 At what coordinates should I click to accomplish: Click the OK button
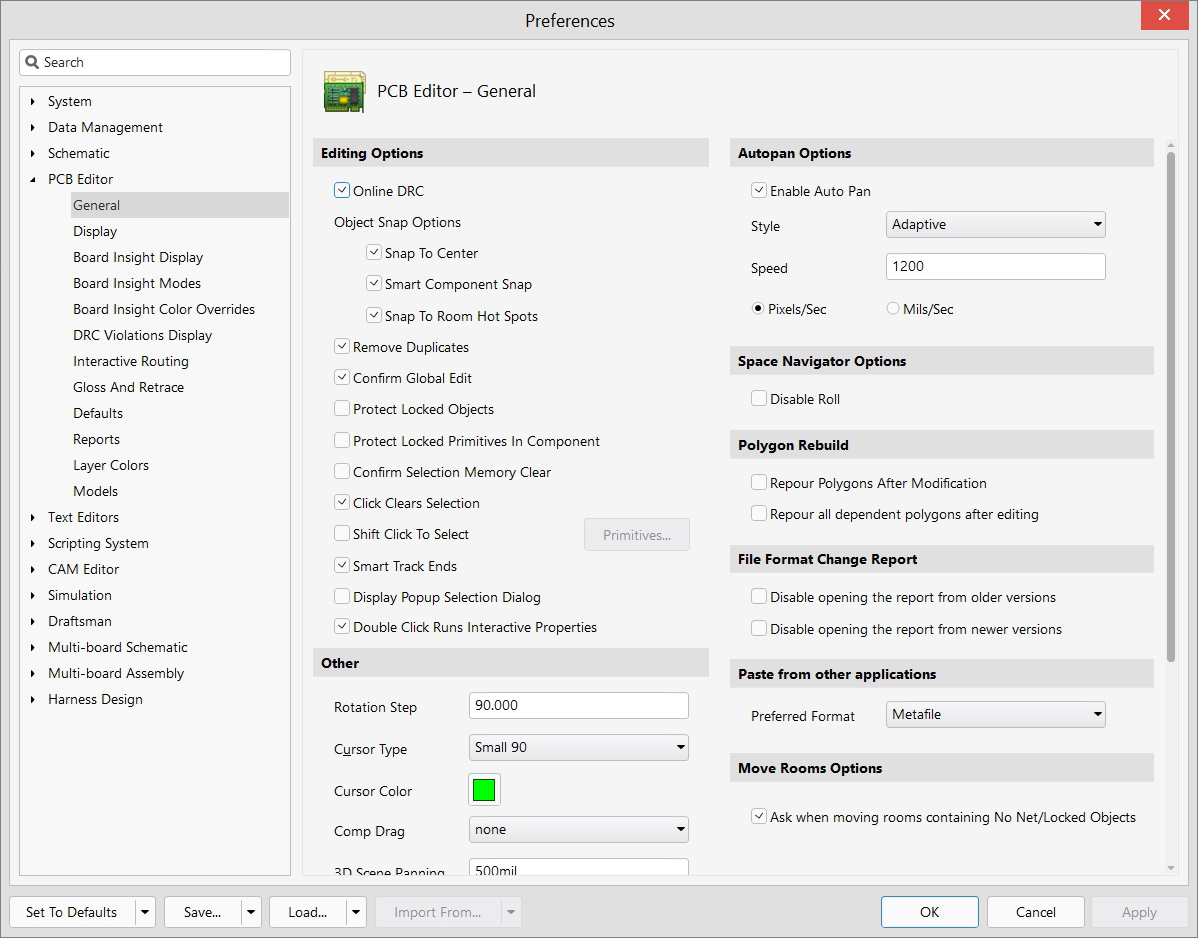(x=929, y=912)
